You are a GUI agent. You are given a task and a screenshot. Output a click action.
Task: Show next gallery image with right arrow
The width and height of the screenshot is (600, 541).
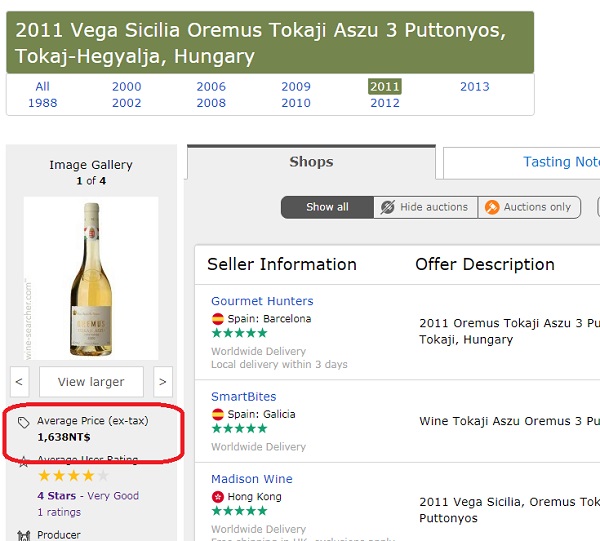163,382
